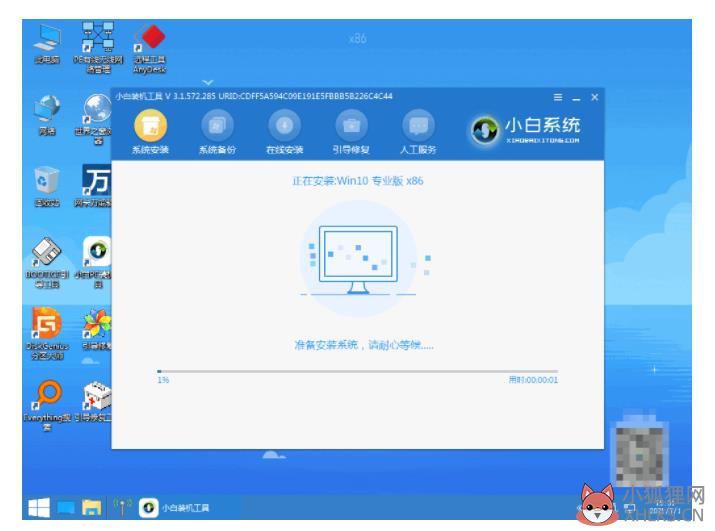
Task: Click the small chevron above the window
Action: (208, 83)
